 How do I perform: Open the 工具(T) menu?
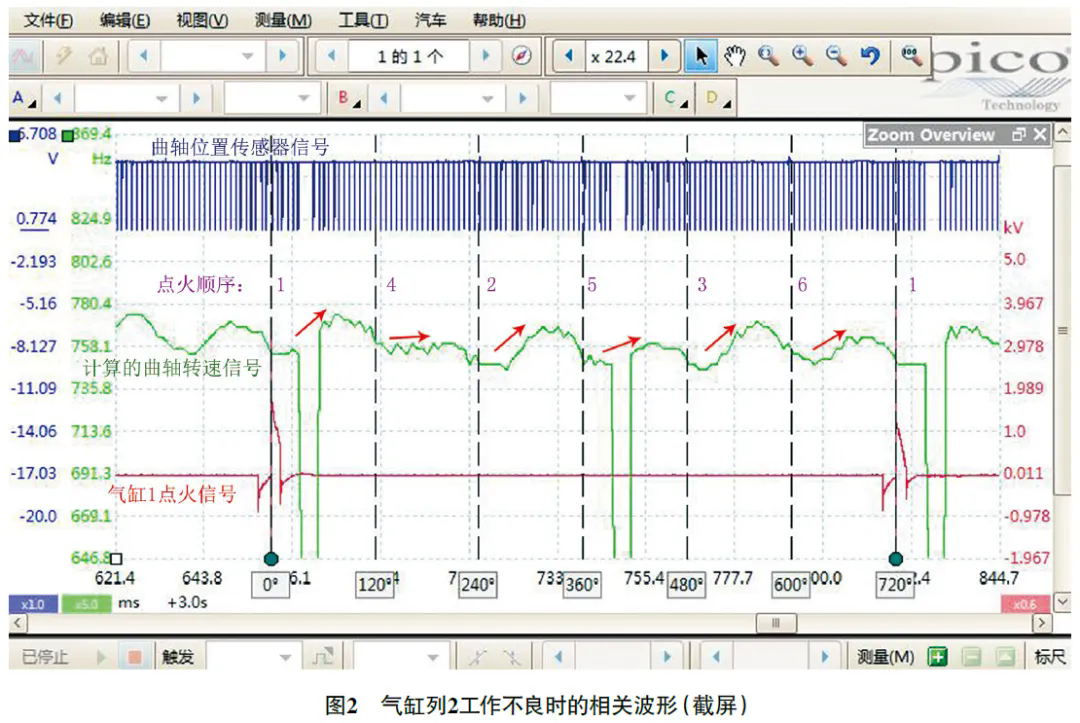(x=362, y=21)
